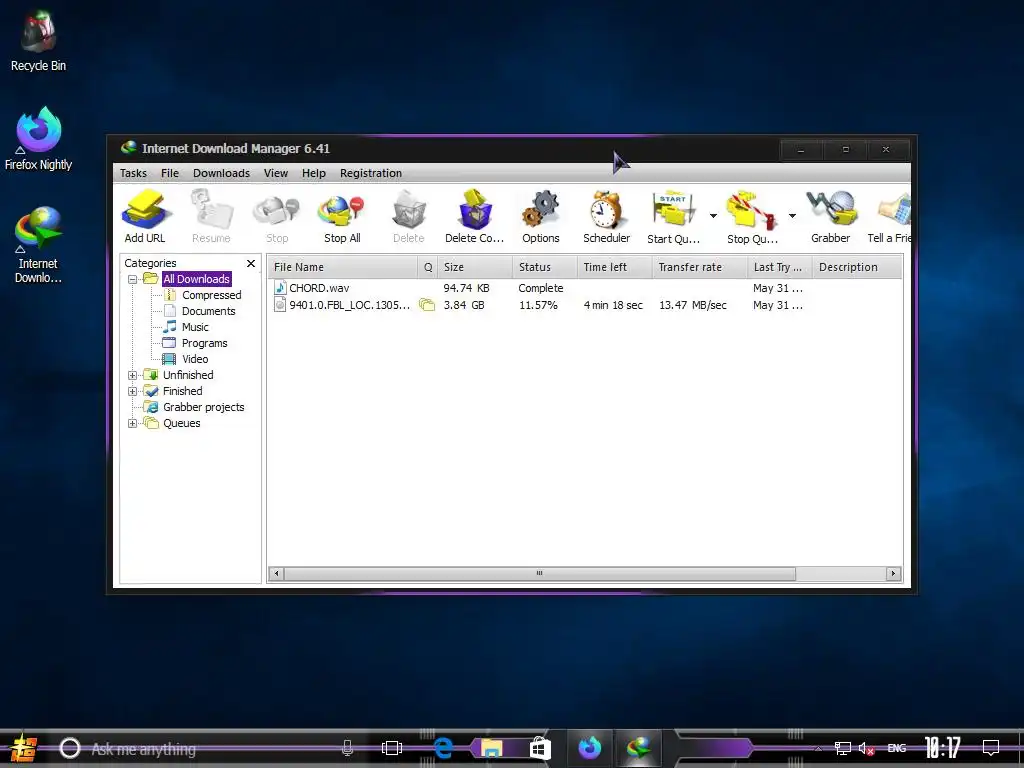Open Internet Download Manager desktop shortcut
This screenshot has width=1024, height=768.
[38, 245]
